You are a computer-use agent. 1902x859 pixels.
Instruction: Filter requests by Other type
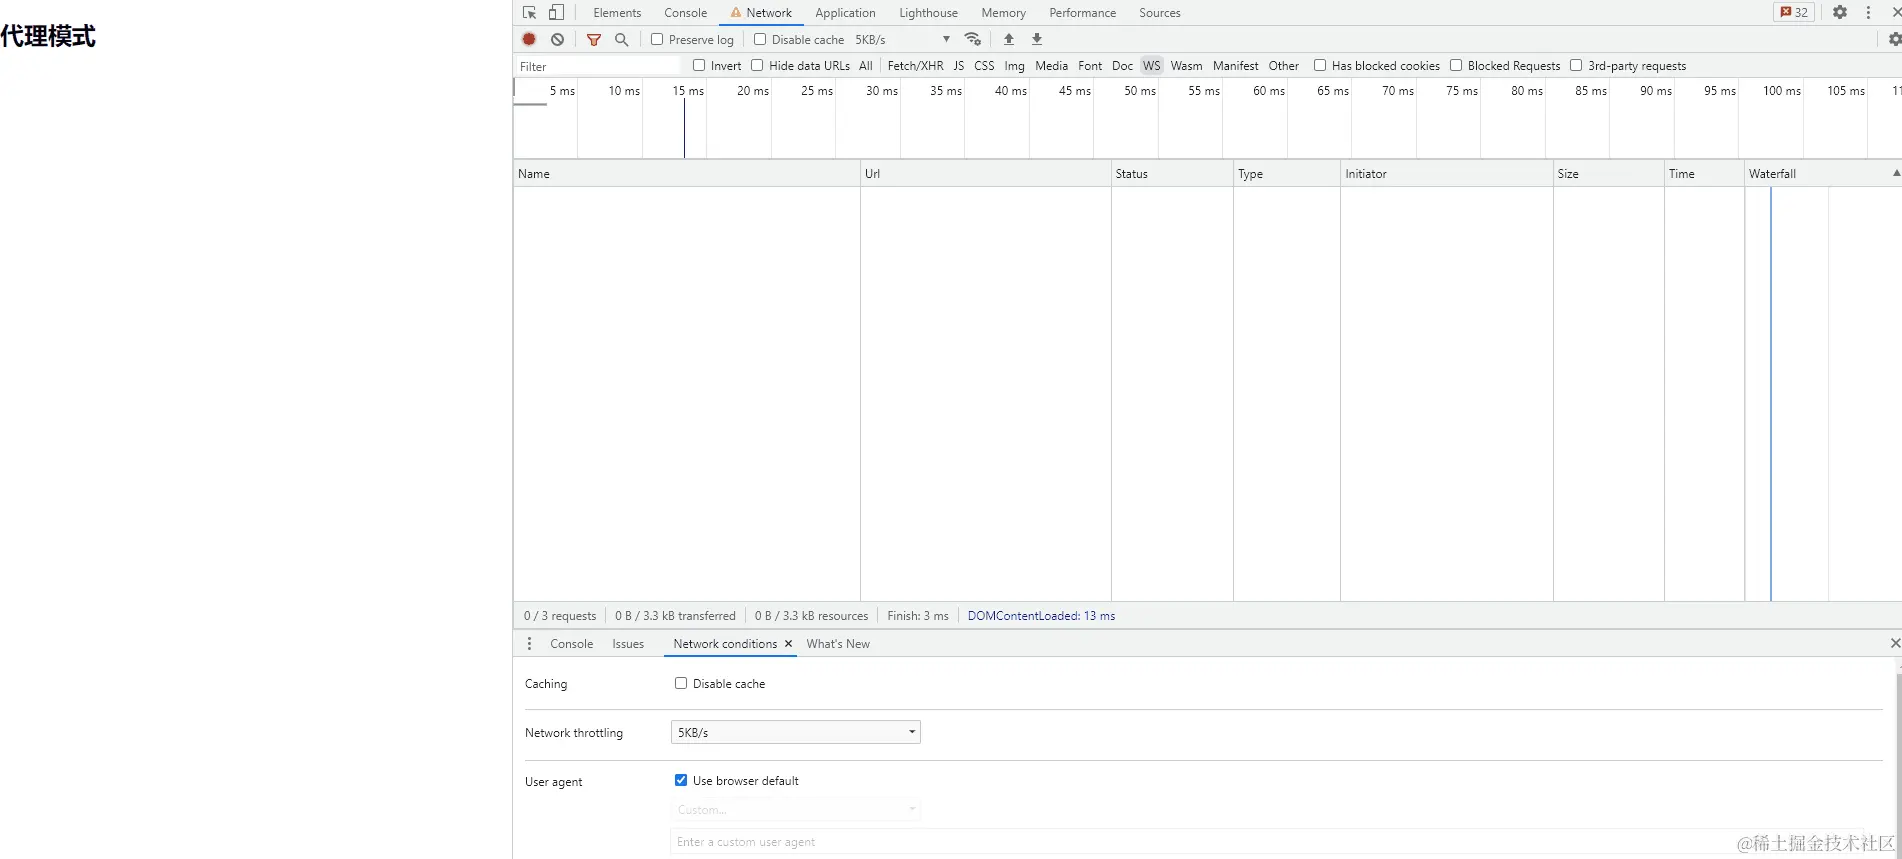(1284, 66)
